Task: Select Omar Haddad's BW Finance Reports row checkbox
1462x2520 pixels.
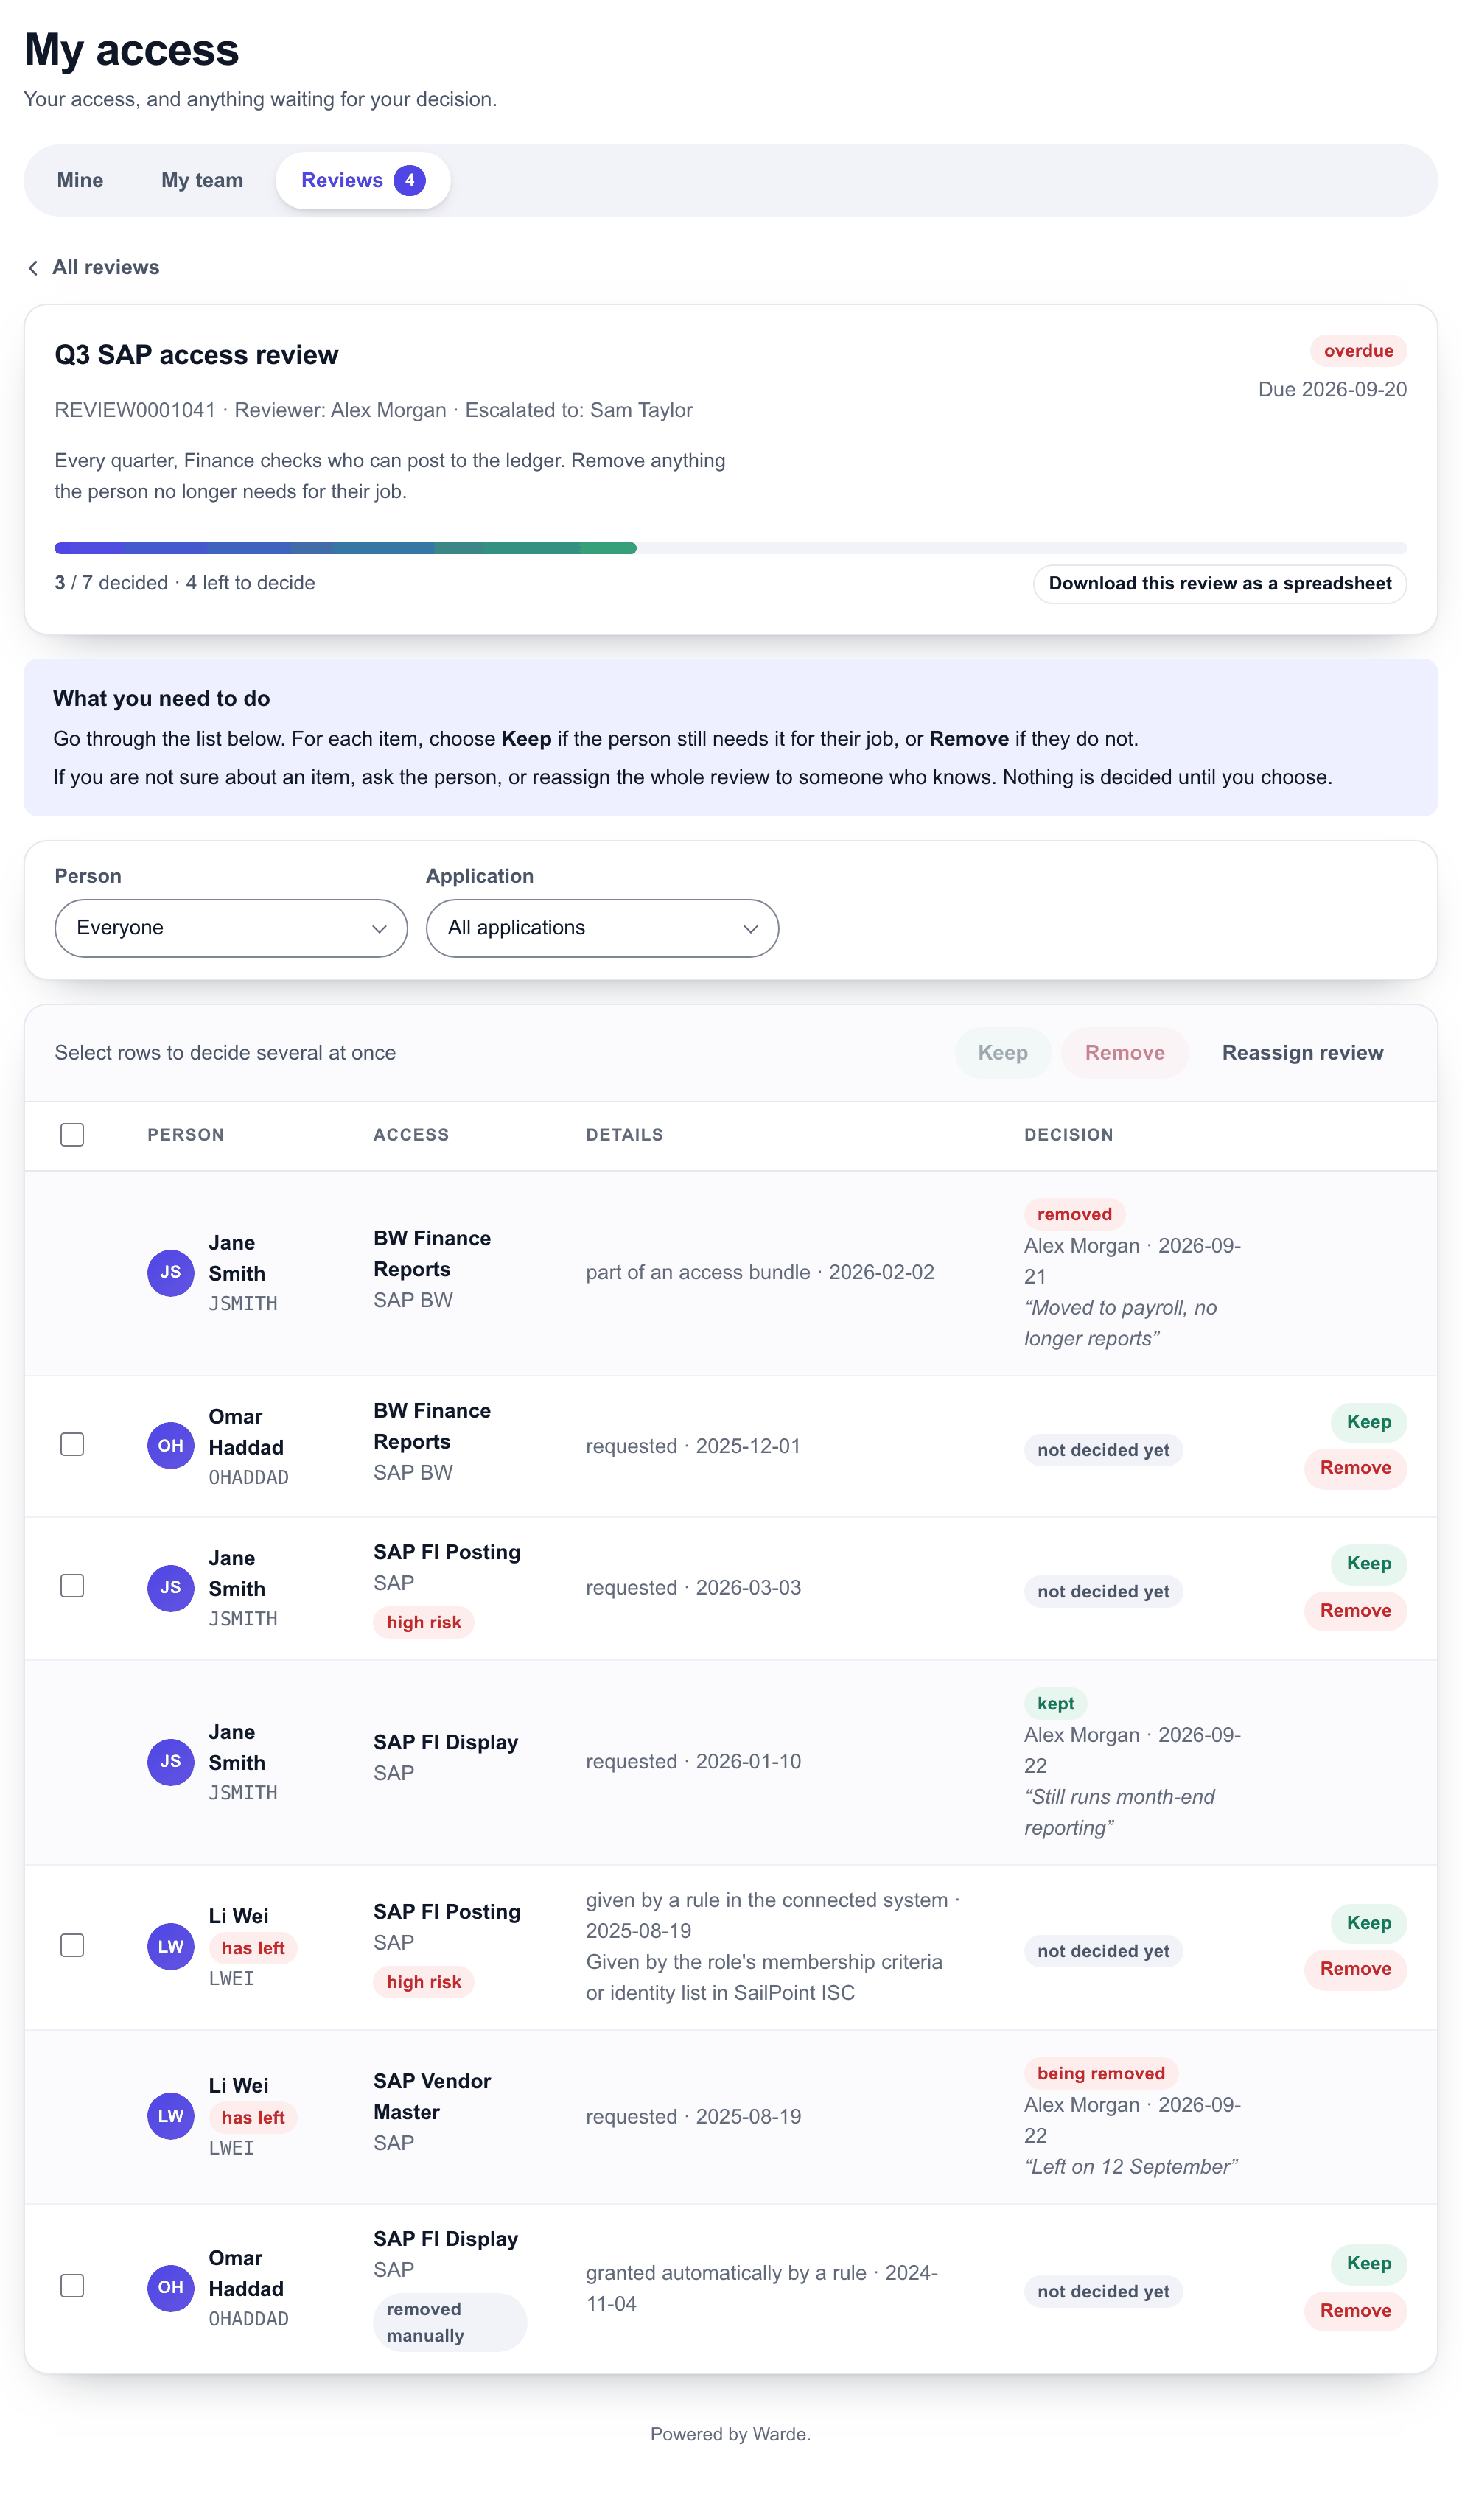Action: point(72,1444)
